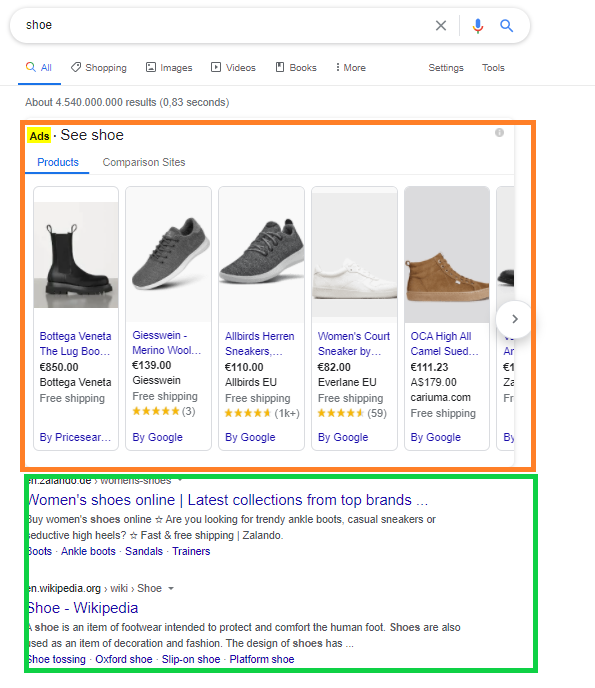595x688 pixels.
Task: Clear the search box with the X icon
Action: tap(441, 25)
